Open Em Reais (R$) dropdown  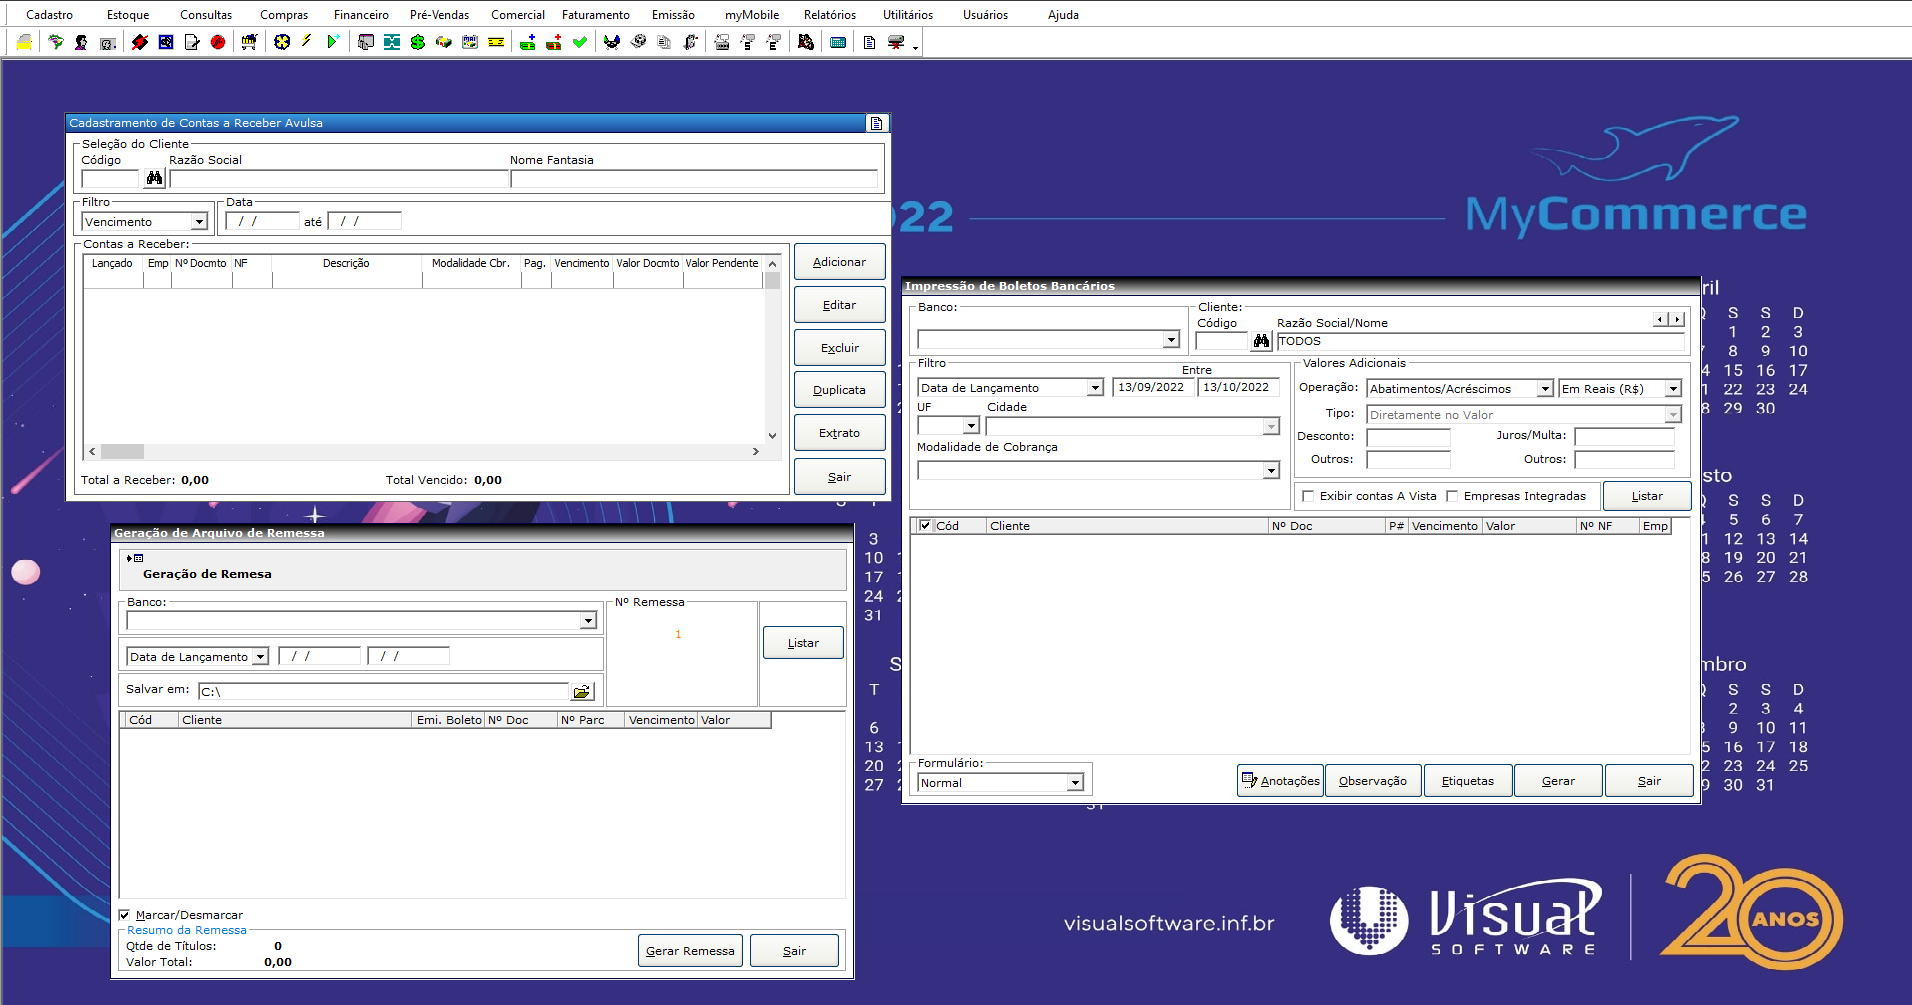coord(1673,389)
